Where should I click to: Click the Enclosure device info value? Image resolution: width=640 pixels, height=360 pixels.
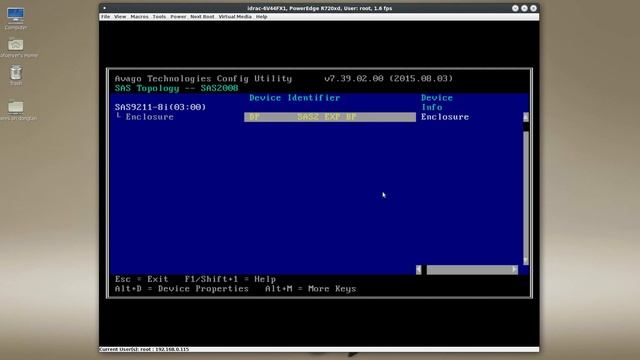pyautogui.click(x=445, y=117)
